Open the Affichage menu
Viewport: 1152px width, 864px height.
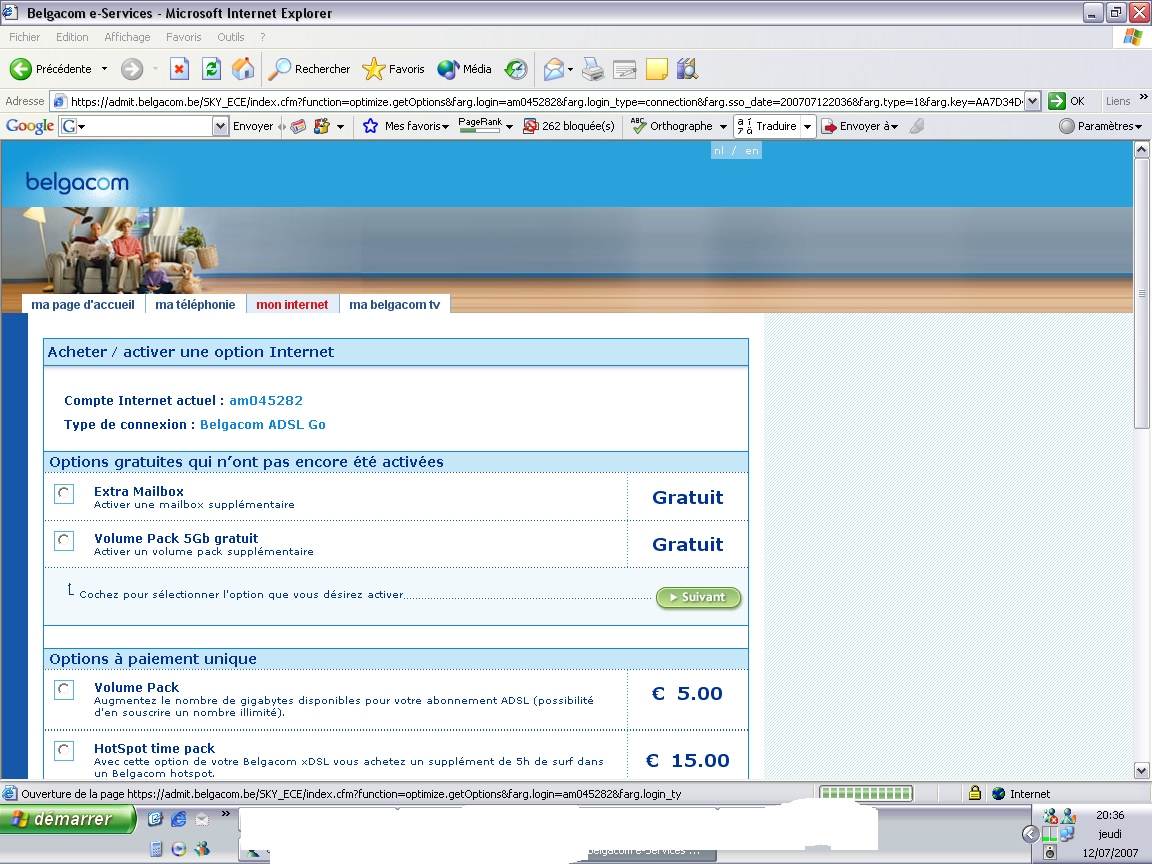pos(127,37)
